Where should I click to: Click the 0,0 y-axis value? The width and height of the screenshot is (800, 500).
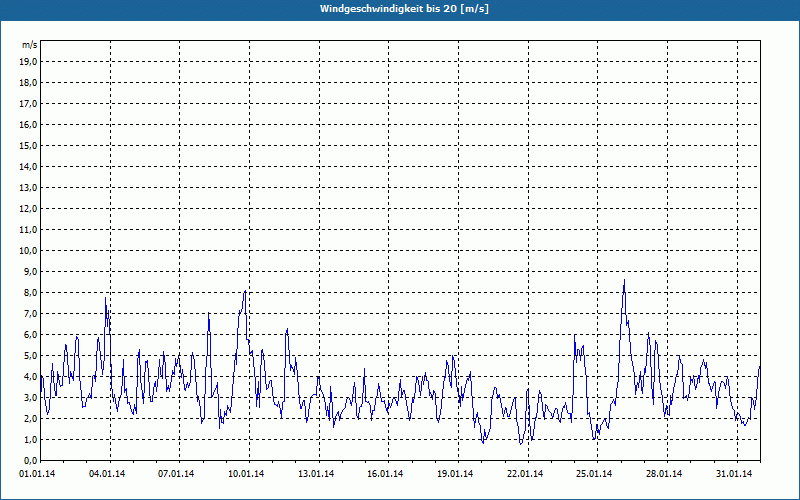tap(30, 460)
